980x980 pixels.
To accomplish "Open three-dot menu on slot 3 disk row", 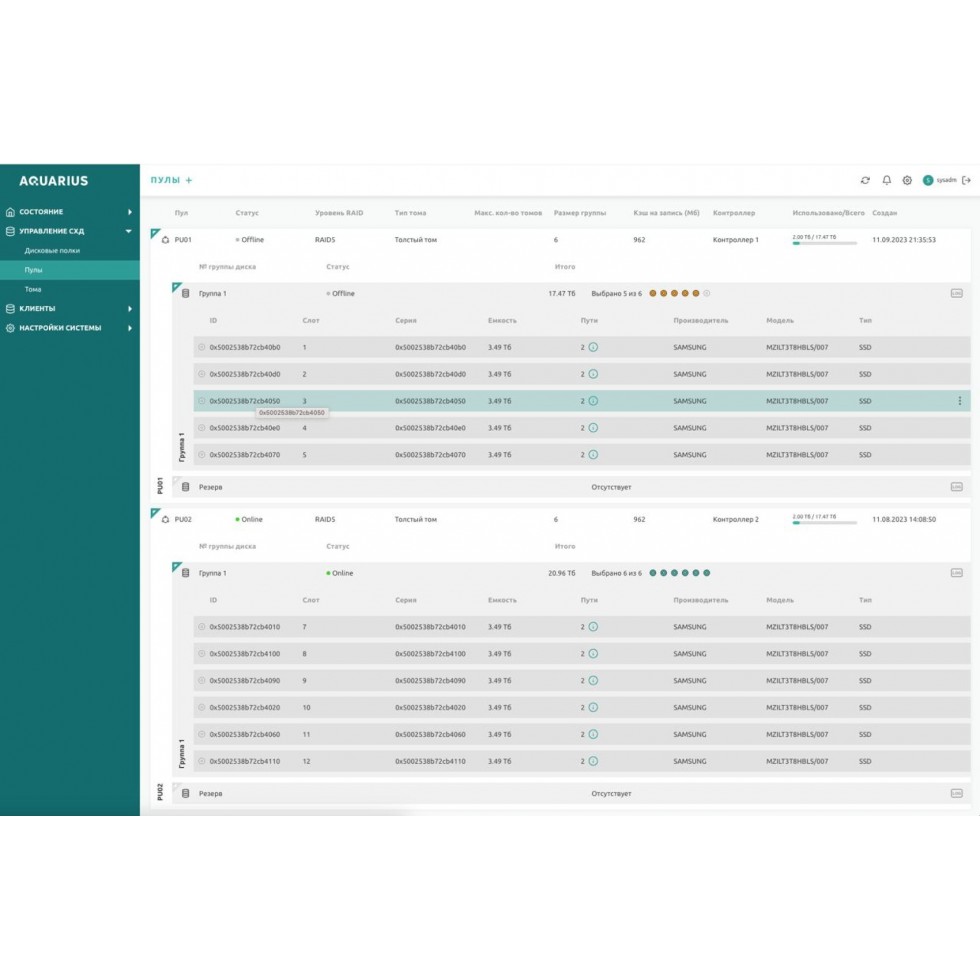I will [x=960, y=401].
